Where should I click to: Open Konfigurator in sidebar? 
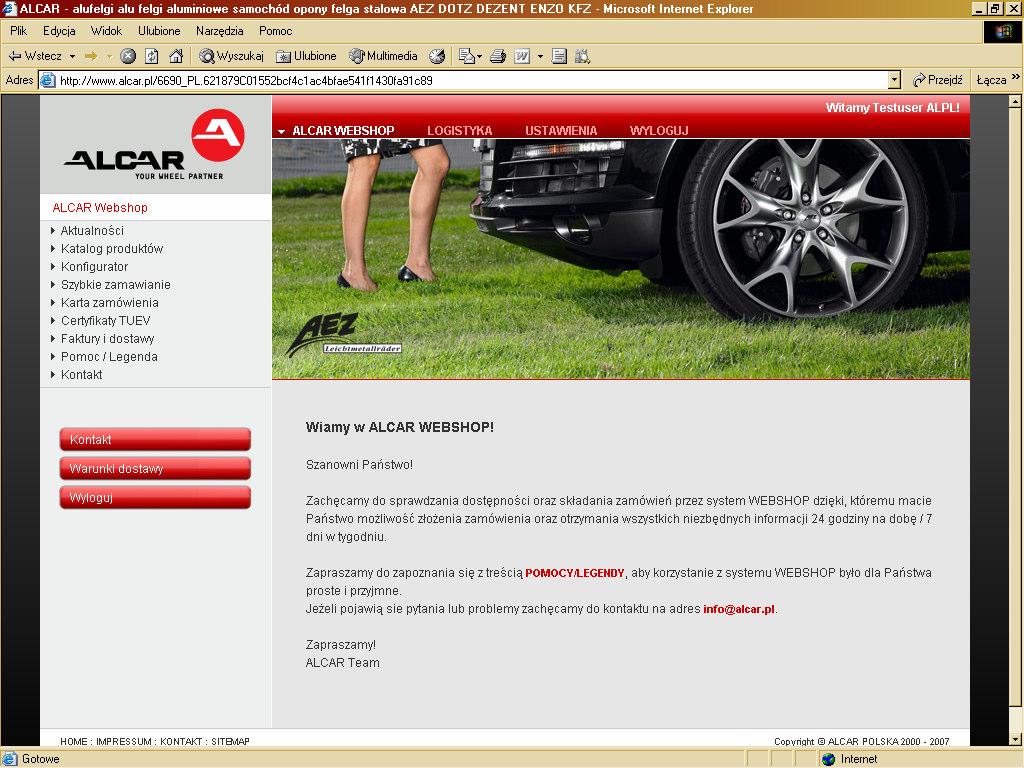[94, 266]
